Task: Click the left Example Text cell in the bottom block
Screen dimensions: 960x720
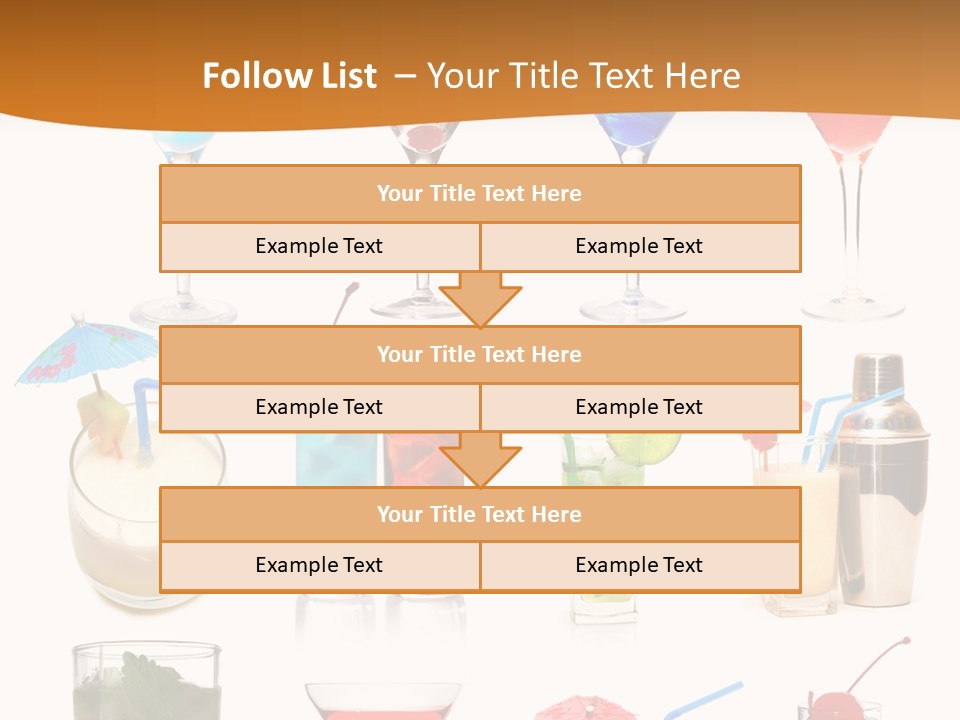Action: (319, 566)
